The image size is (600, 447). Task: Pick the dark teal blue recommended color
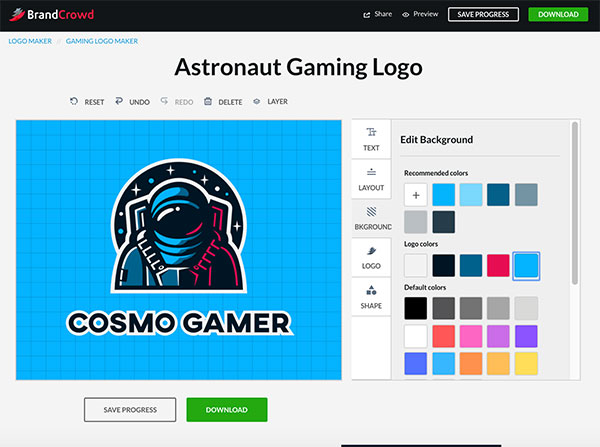click(x=498, y=195)
